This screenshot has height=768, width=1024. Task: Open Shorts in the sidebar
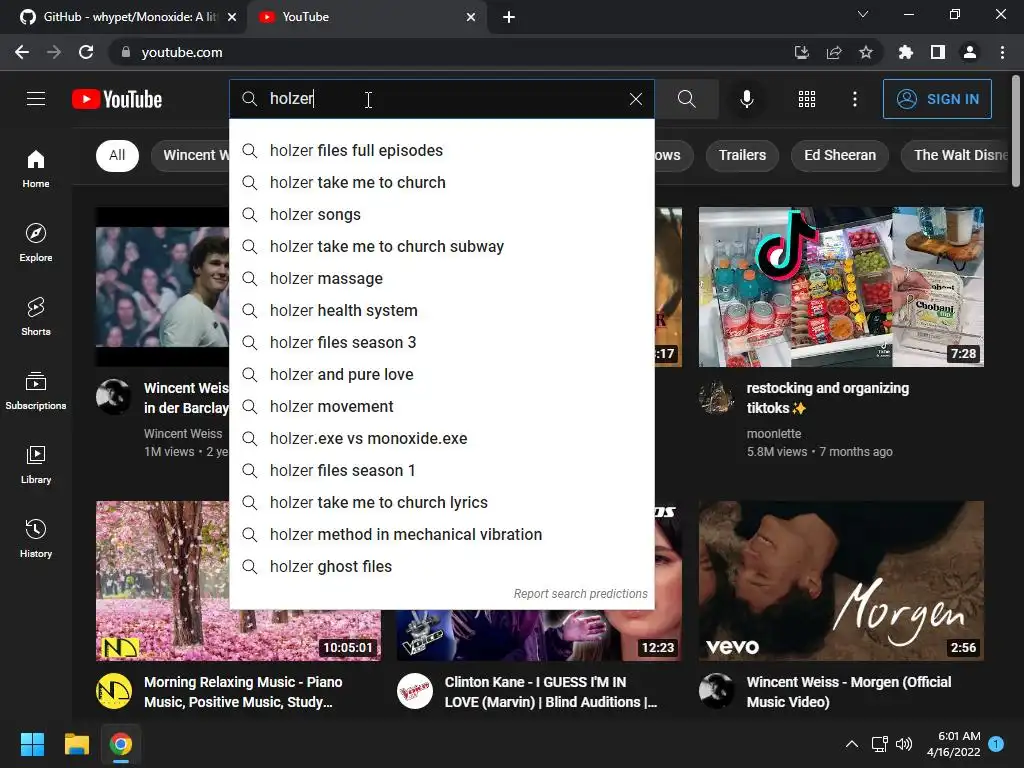point(36,317)
